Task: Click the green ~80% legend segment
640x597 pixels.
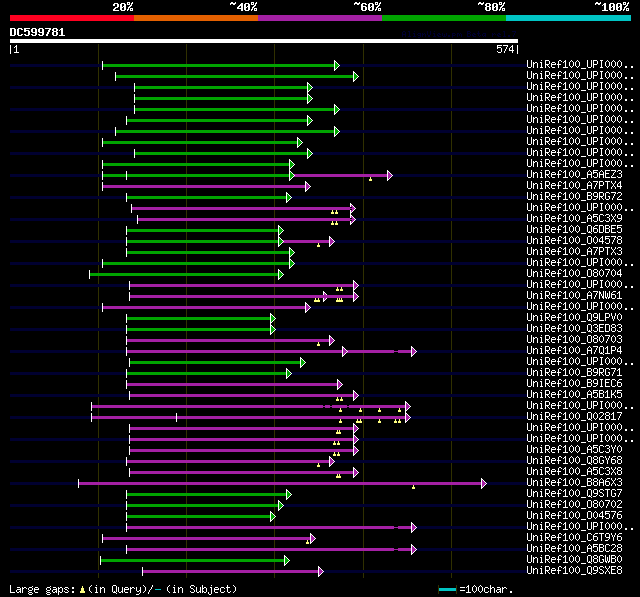Action: (x=444, y=18)
